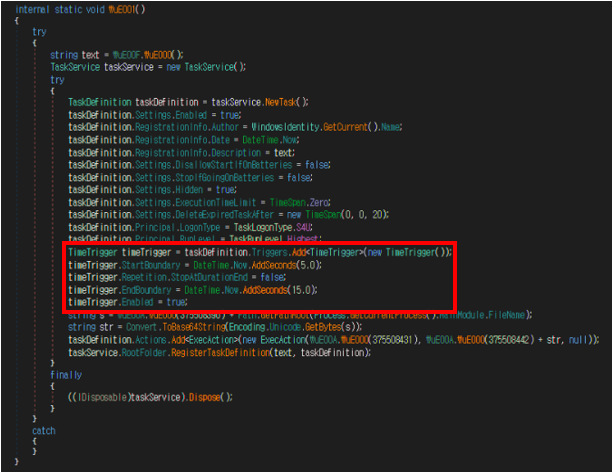Select 'taskDefinition.Settings.Enabled = true' line
This screenshot has width=612, height=472.
click(155, 115)
